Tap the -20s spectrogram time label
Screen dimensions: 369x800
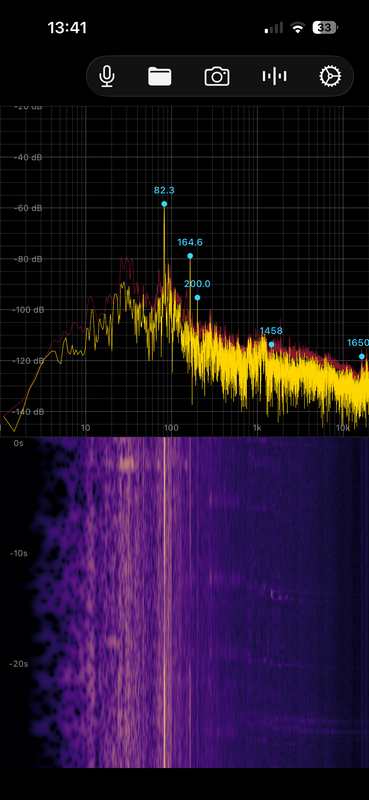pos(18,664)
